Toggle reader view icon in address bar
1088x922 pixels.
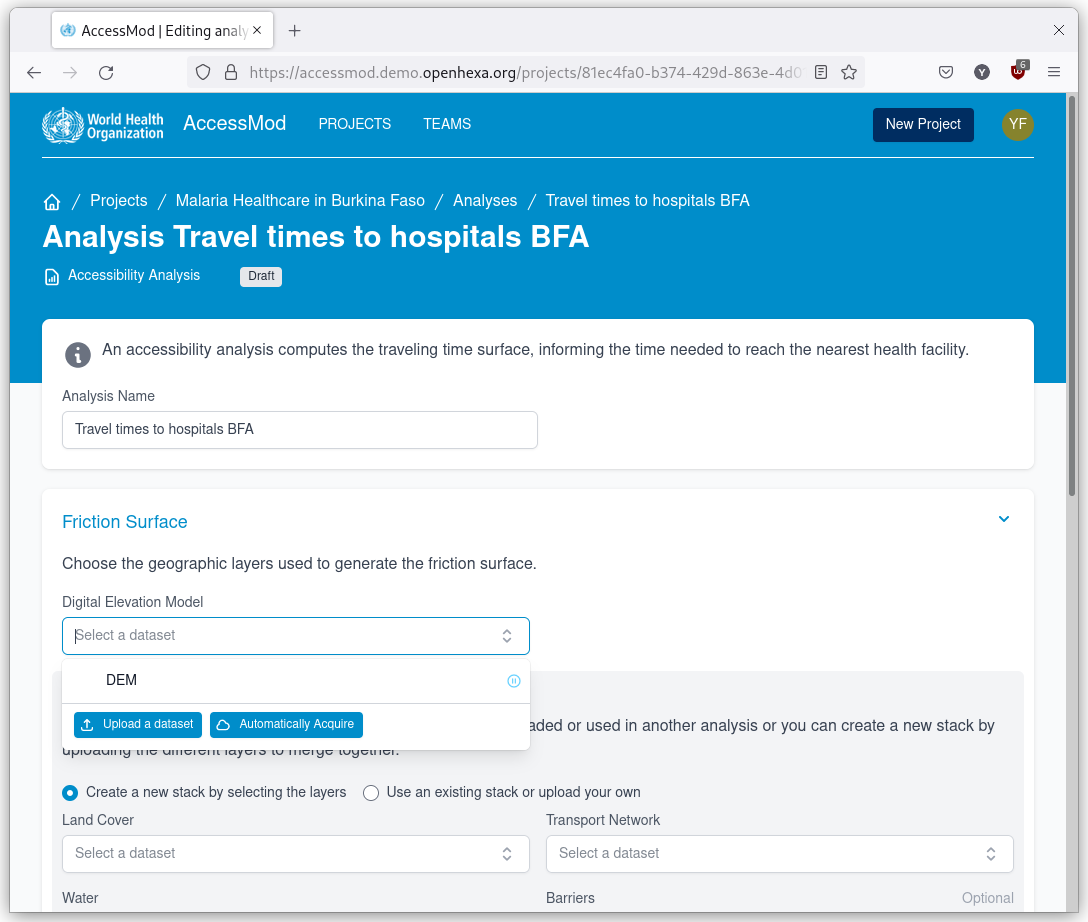(821, 72)
